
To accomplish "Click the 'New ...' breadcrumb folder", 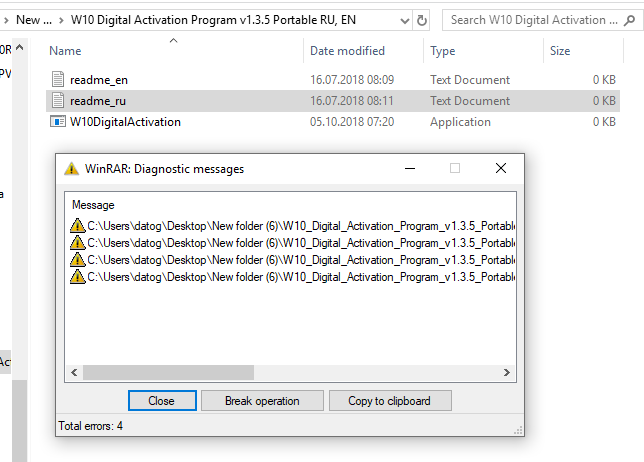I will [34, 20].
